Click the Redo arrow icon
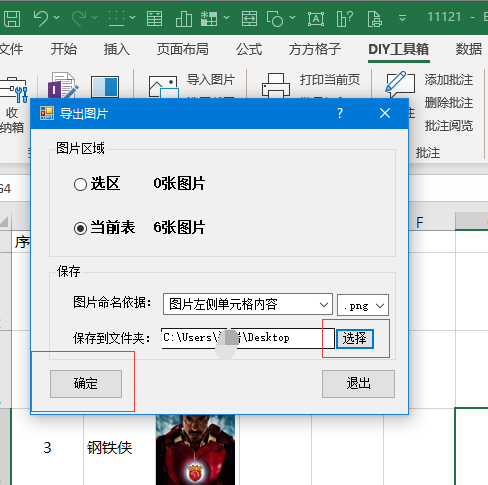This screenshot has height=485, width=488. click(79, 18)
